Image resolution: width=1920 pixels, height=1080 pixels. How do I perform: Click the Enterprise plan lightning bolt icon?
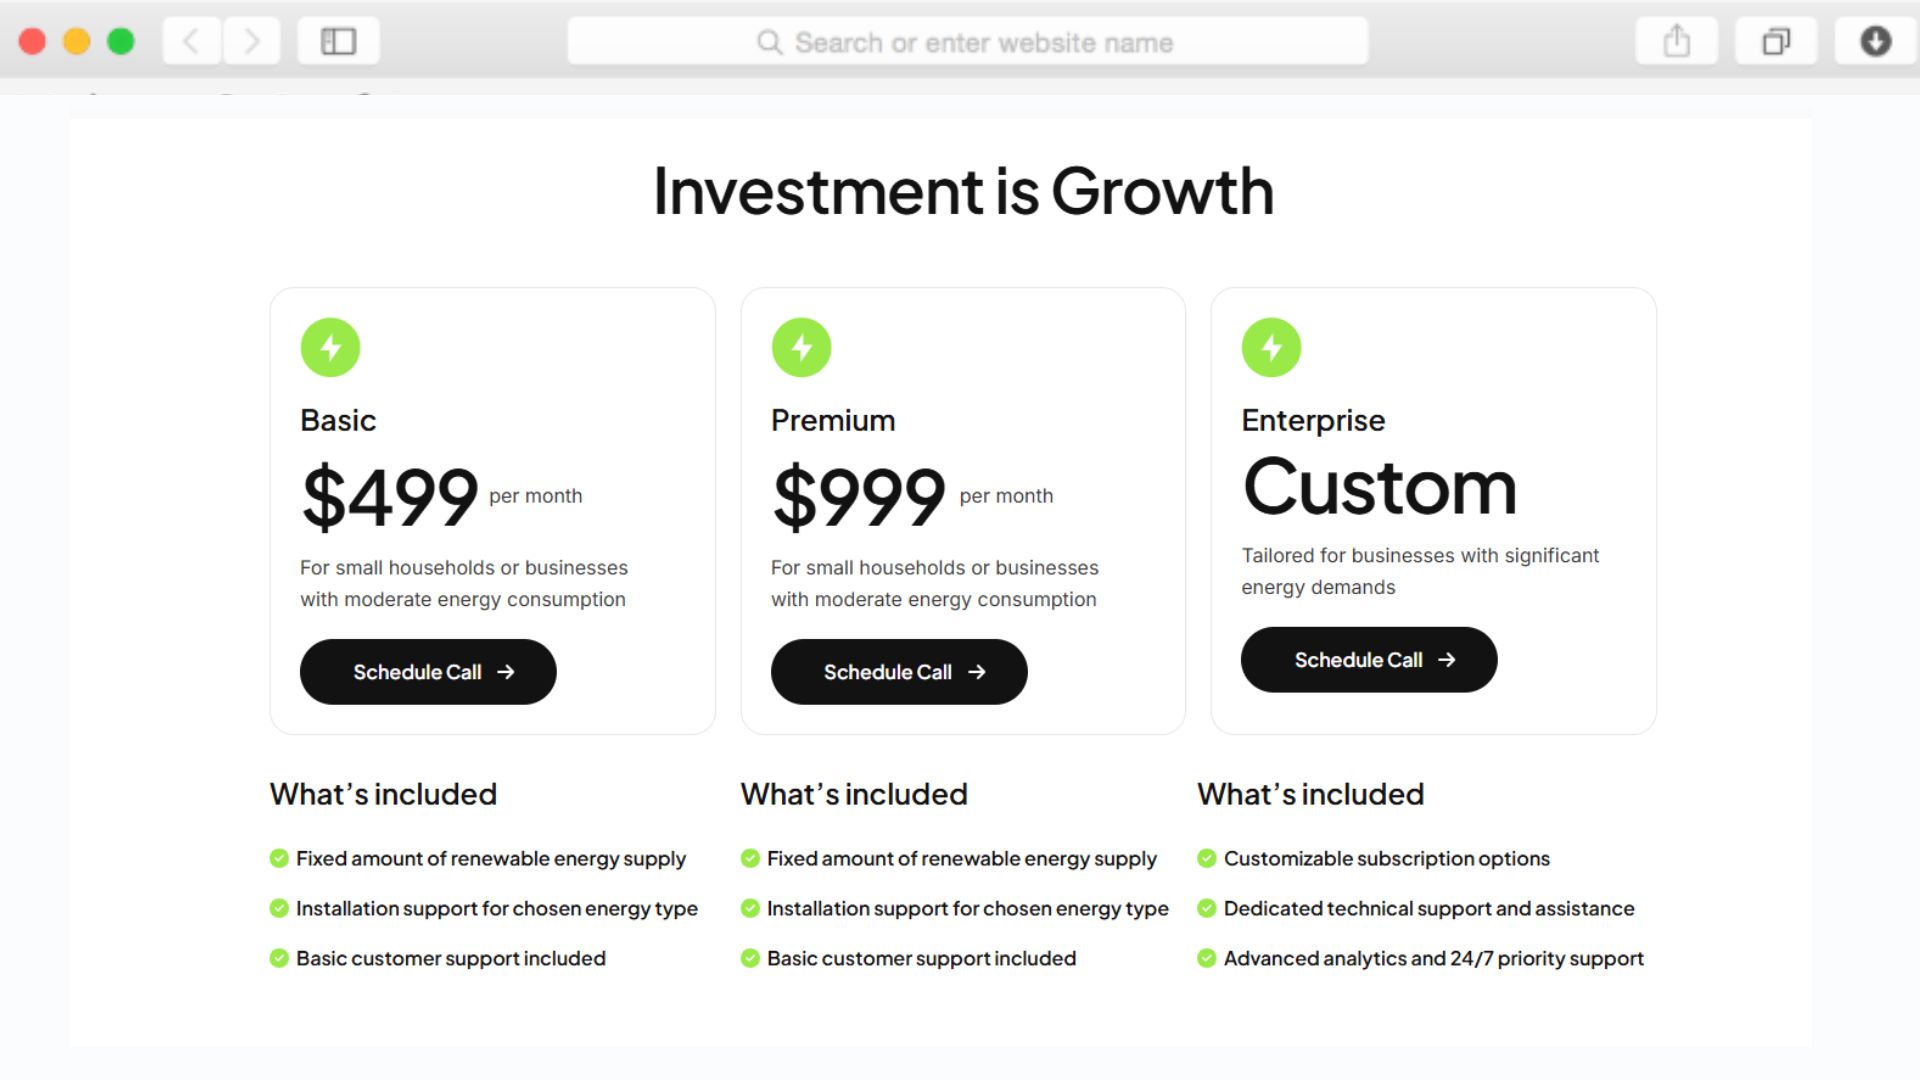click(x=1271, y=347)
